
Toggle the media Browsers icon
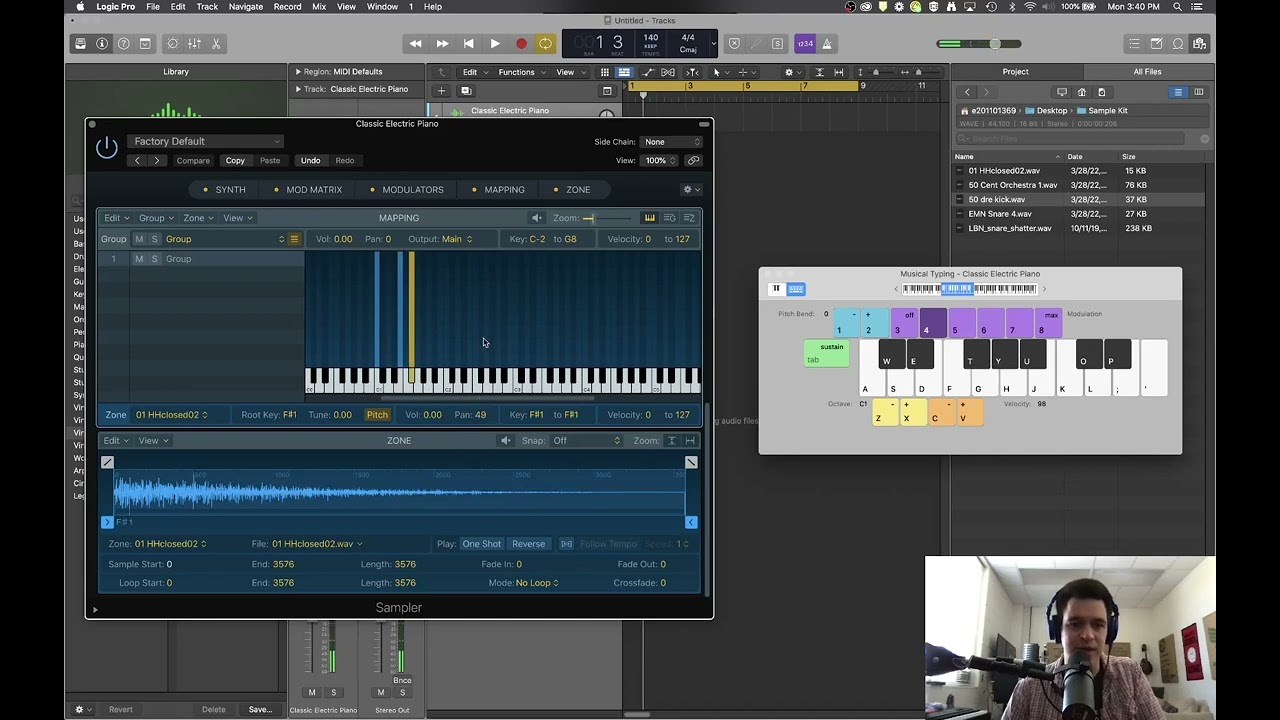[1200, 44]
